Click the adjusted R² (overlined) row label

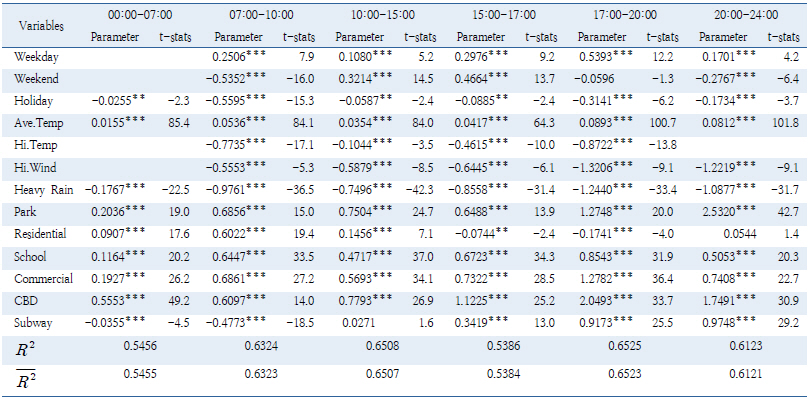click(26, 379)
